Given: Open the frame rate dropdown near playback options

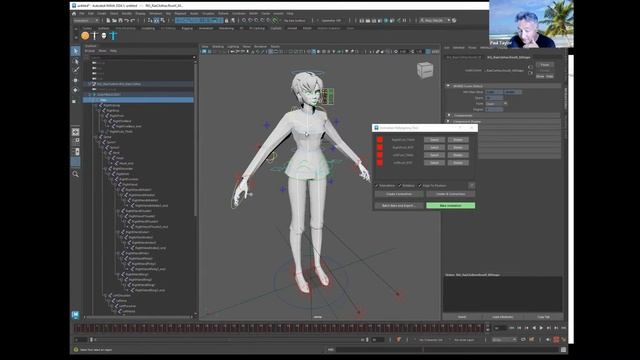Looking at the screenshot, I should coord(504,340).
